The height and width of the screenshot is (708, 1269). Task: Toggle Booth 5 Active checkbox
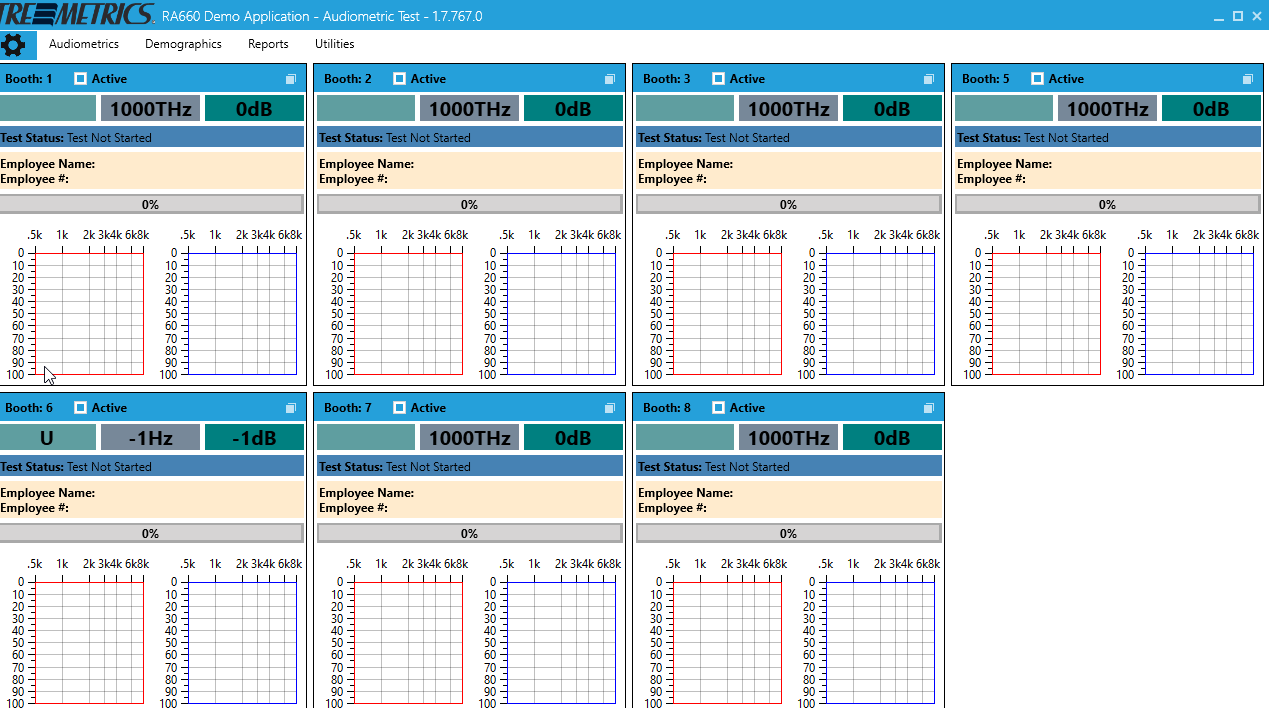point(1038,79)
